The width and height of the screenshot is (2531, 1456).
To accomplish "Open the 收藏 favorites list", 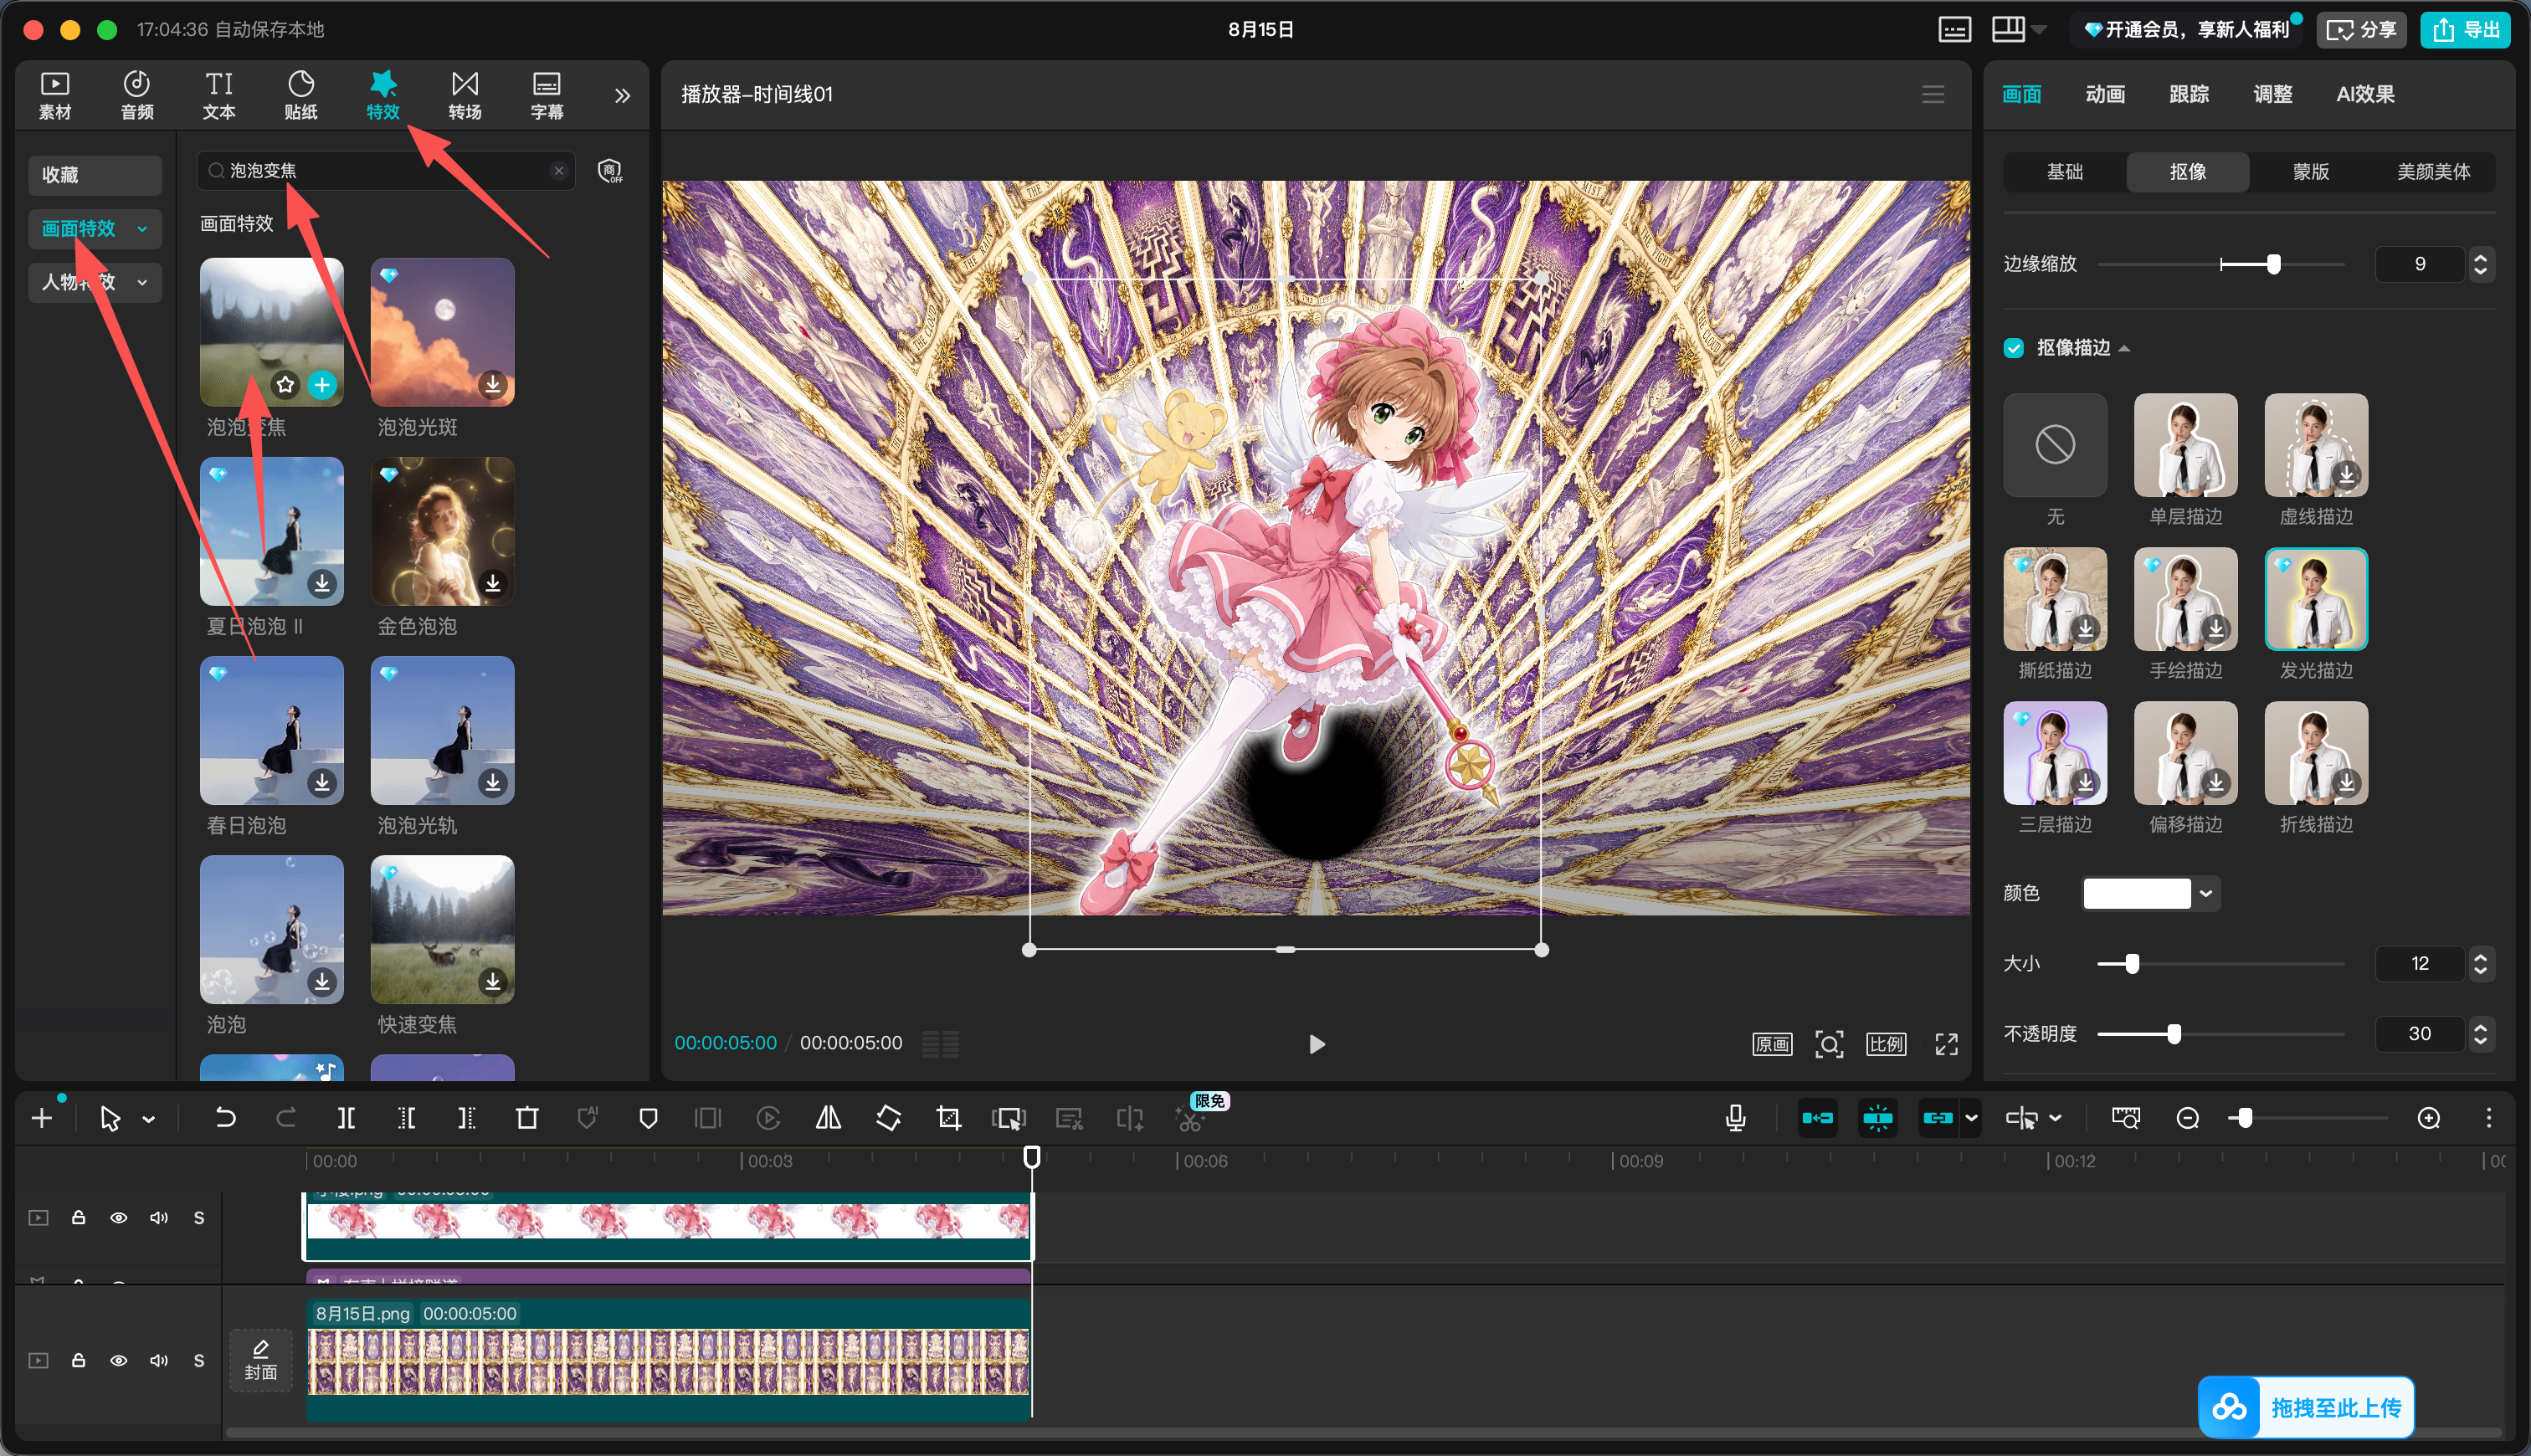I will (95, 175).
